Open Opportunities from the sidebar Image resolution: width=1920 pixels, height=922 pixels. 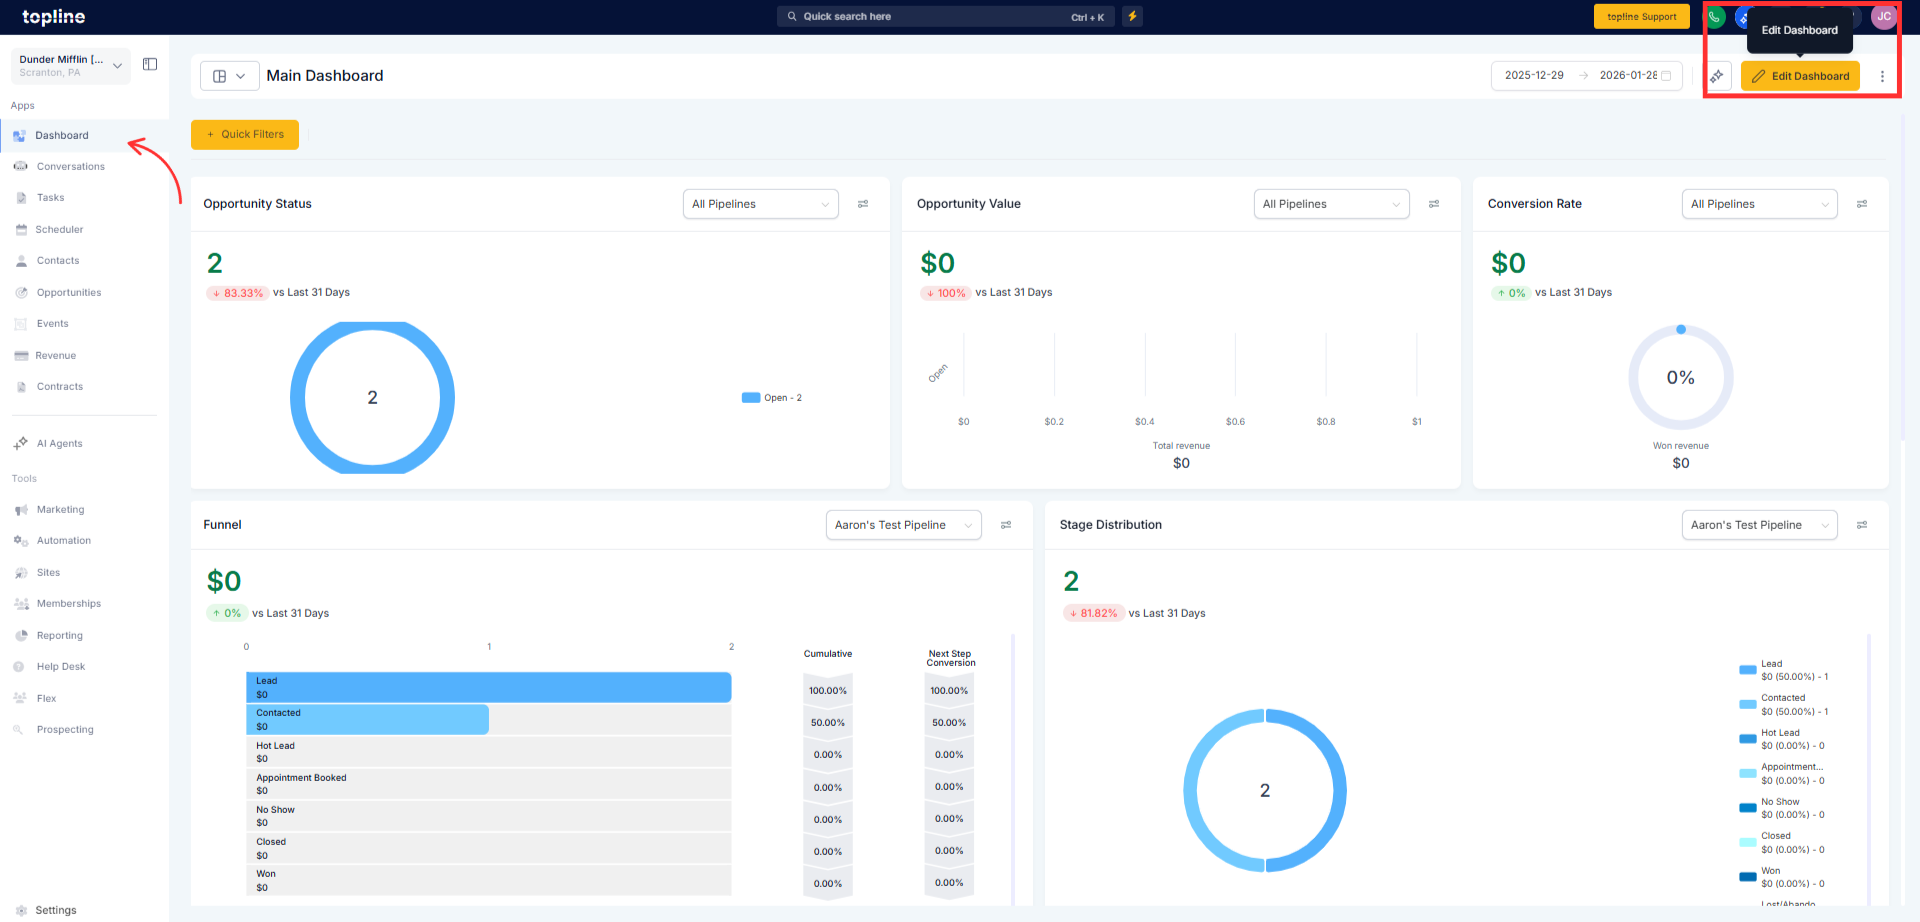point(69,293)
